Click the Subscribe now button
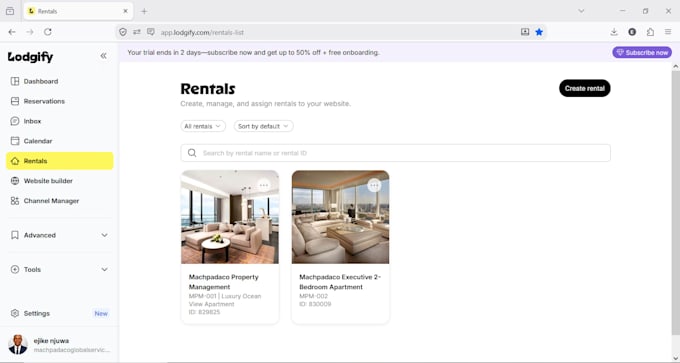The height and width of the screenshot is (363, 680). coord(642,52)
